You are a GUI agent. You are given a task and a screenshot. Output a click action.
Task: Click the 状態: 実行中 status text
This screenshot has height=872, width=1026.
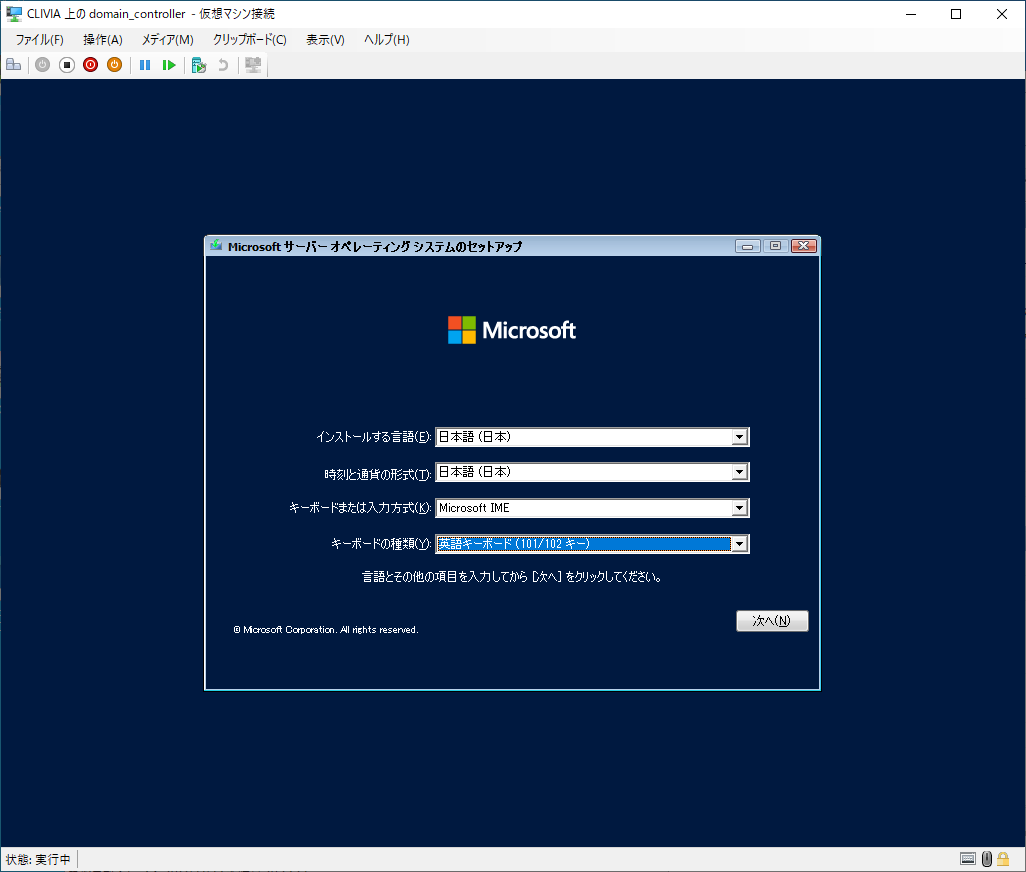click(x=38, y=860)
